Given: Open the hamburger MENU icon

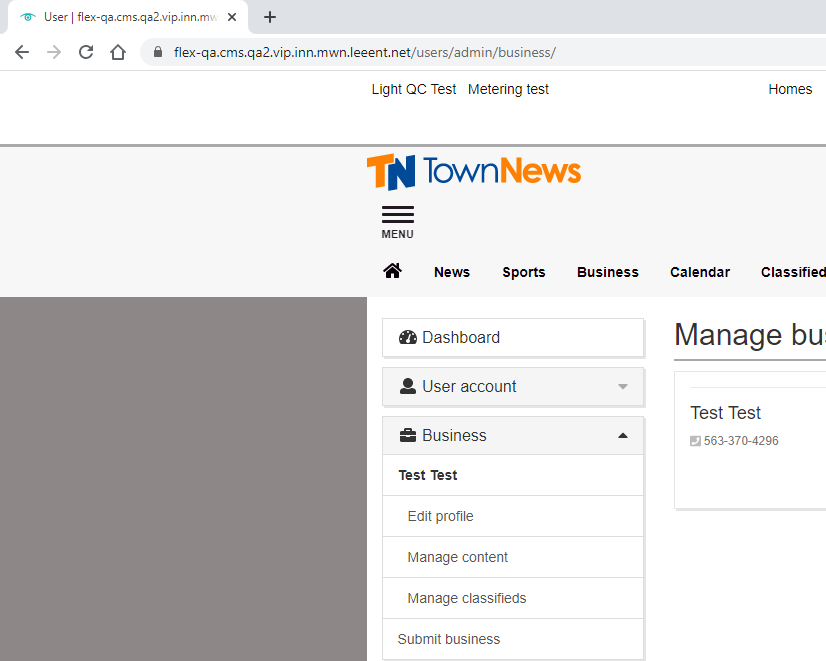Looking at the screenshot, I should [397, 221].
